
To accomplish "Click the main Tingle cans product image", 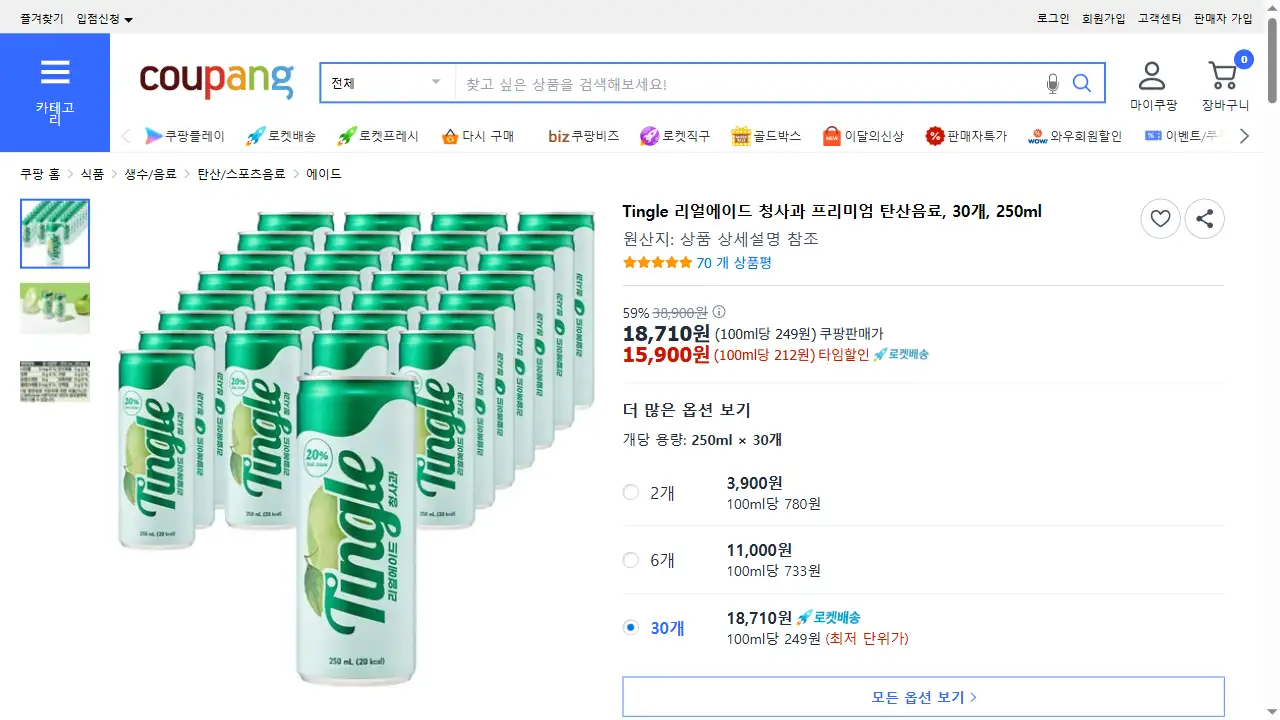I will coord(356,448).
